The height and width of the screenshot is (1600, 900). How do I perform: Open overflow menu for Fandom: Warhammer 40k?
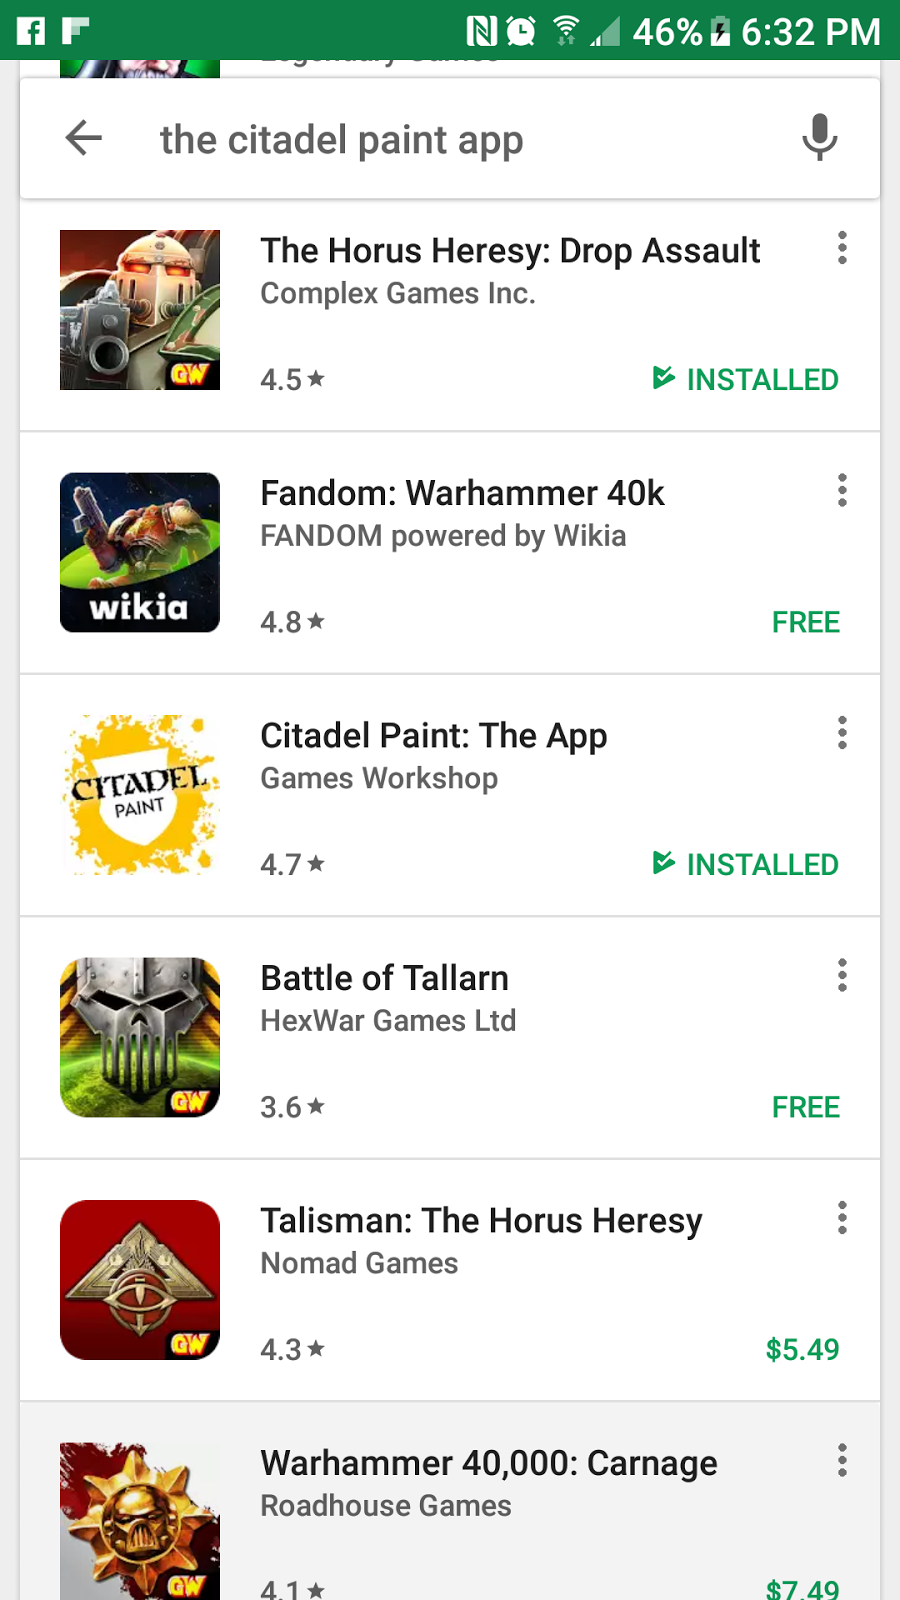pyautogui.click(x=842, y=490)
